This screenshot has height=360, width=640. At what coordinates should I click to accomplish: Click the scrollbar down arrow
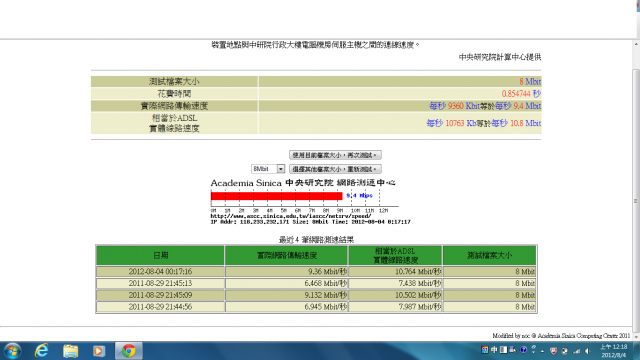(636, 337)
